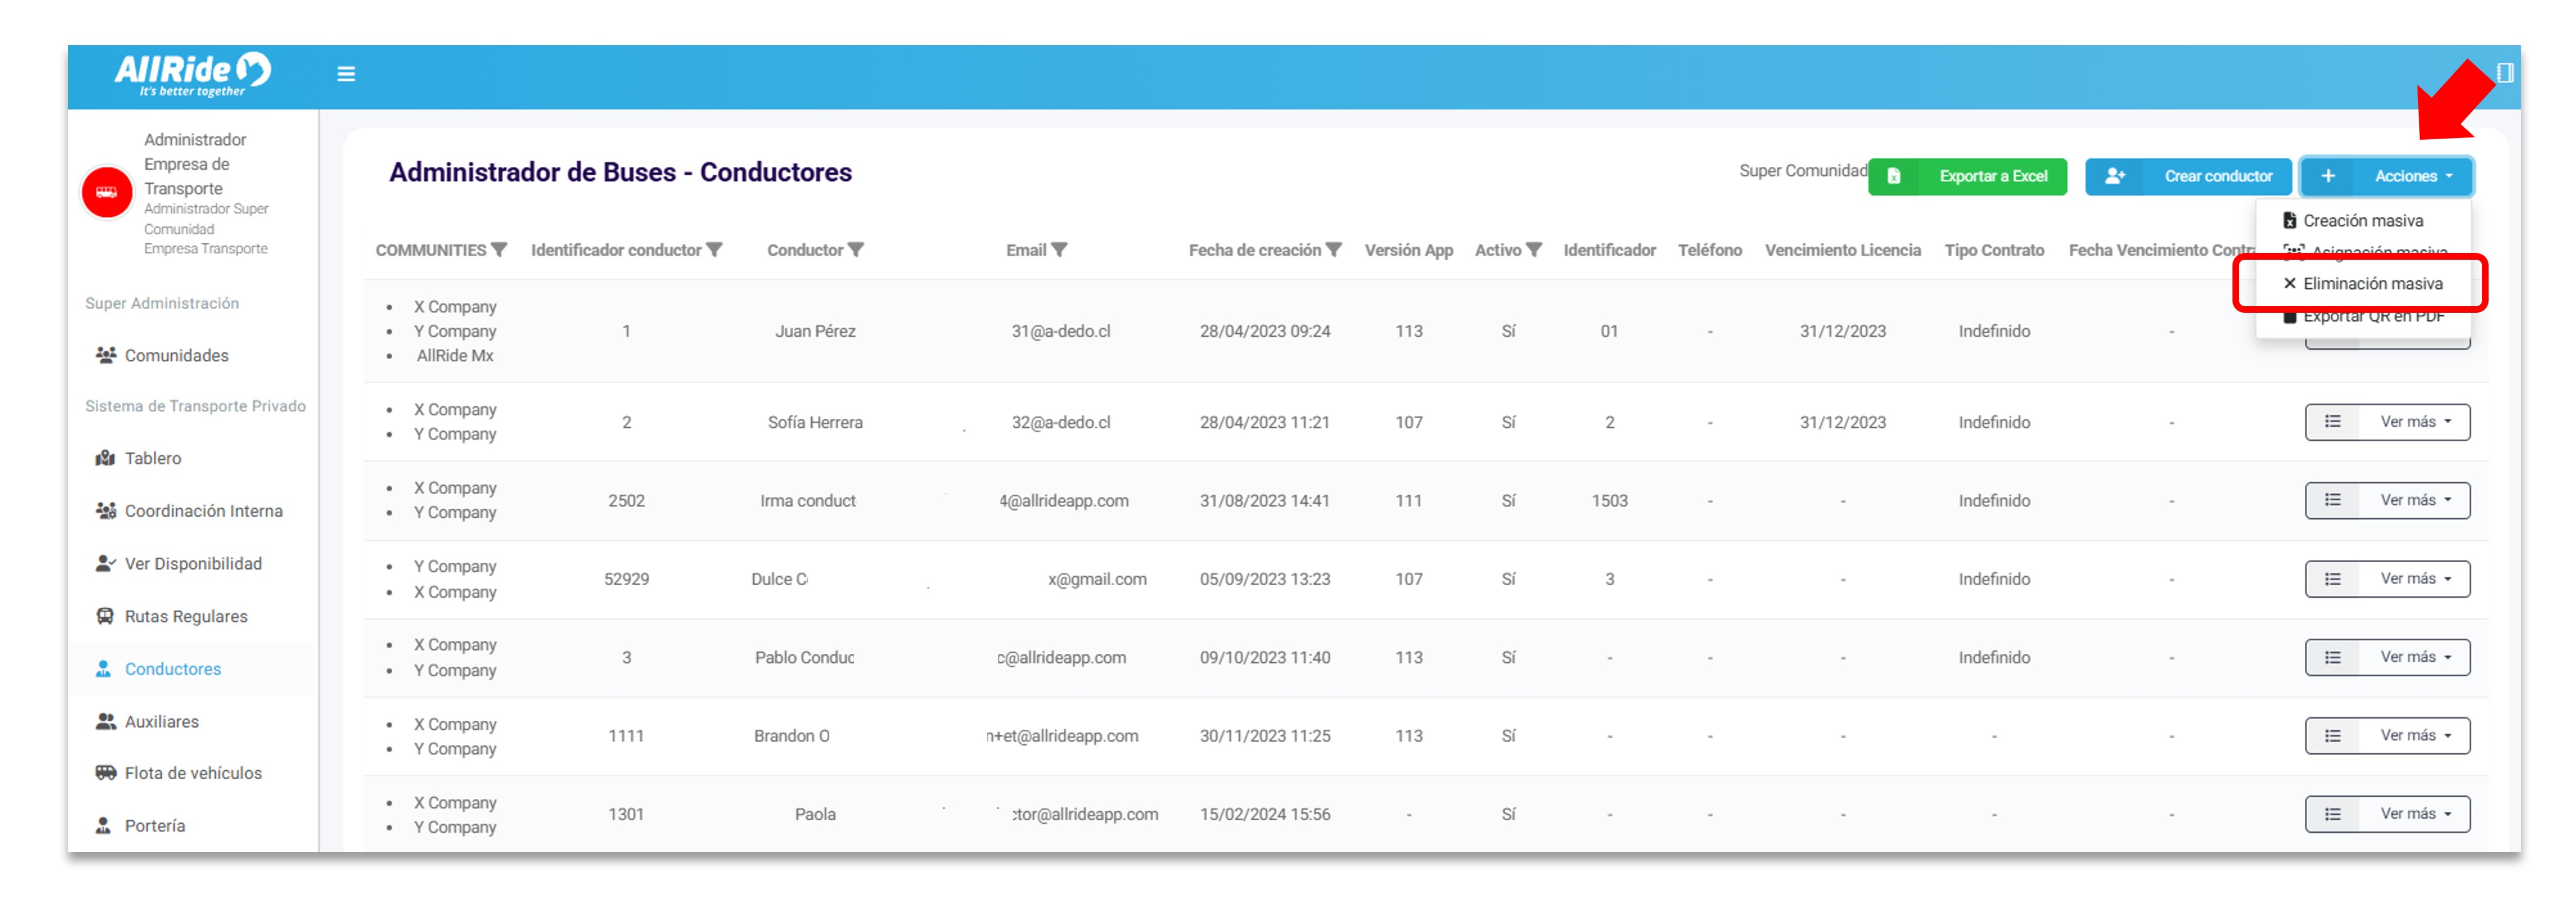Click the Conductor column filter icon
This screenshot has width=2576, height=913.
tap(856, 250)
